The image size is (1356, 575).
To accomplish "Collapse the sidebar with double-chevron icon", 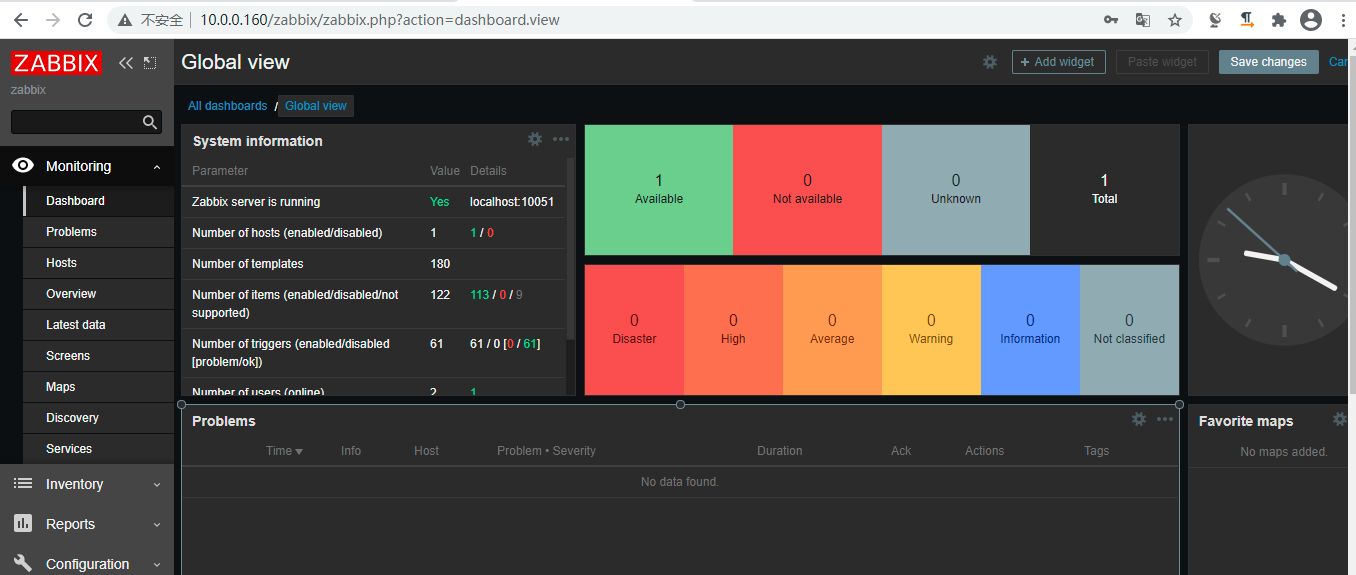I will [126, 63].
